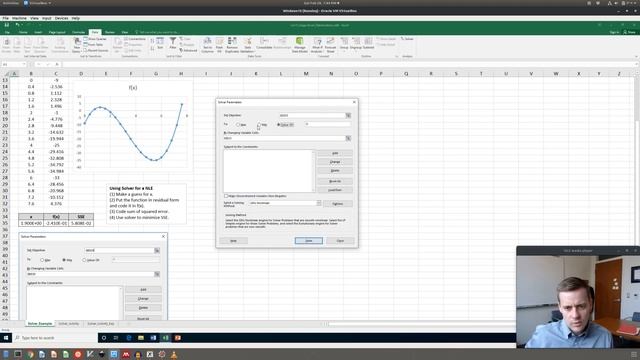Click the Load/Save button in Solver
Image resolution: width=640 pixels, height=360 pixels.
[x=335, y=190]
